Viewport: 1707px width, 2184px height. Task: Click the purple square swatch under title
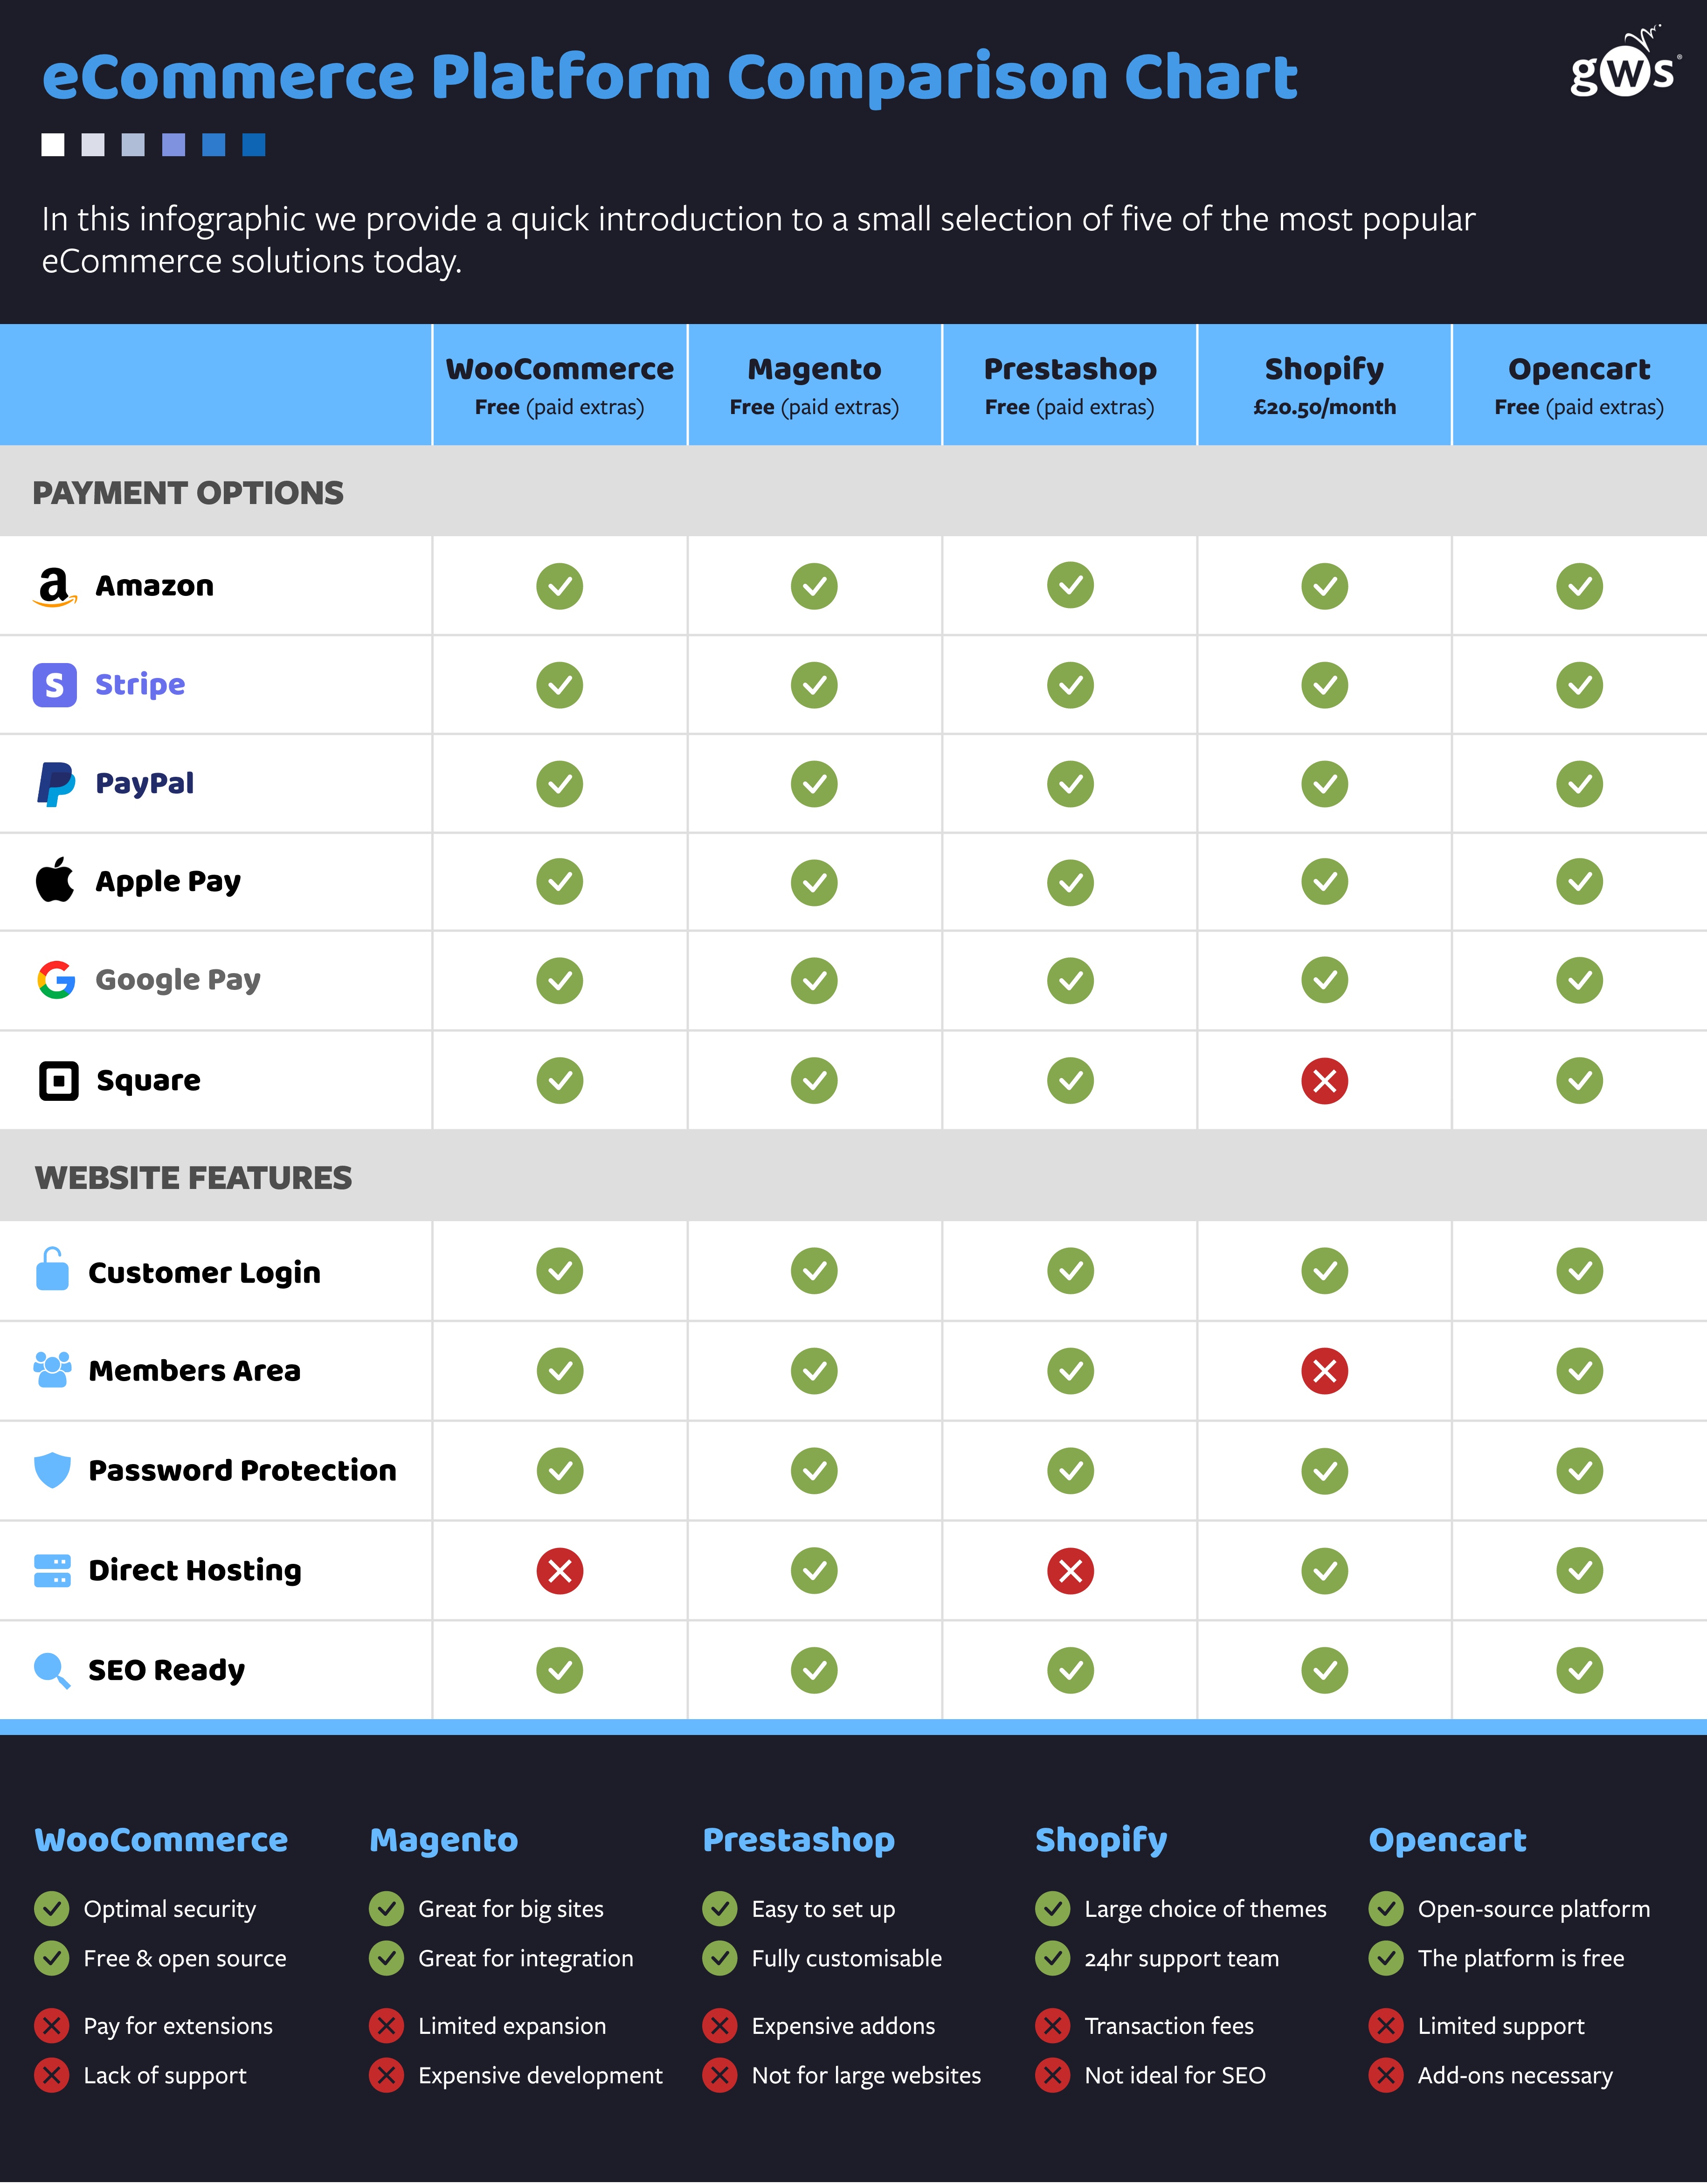click(174, 145)
